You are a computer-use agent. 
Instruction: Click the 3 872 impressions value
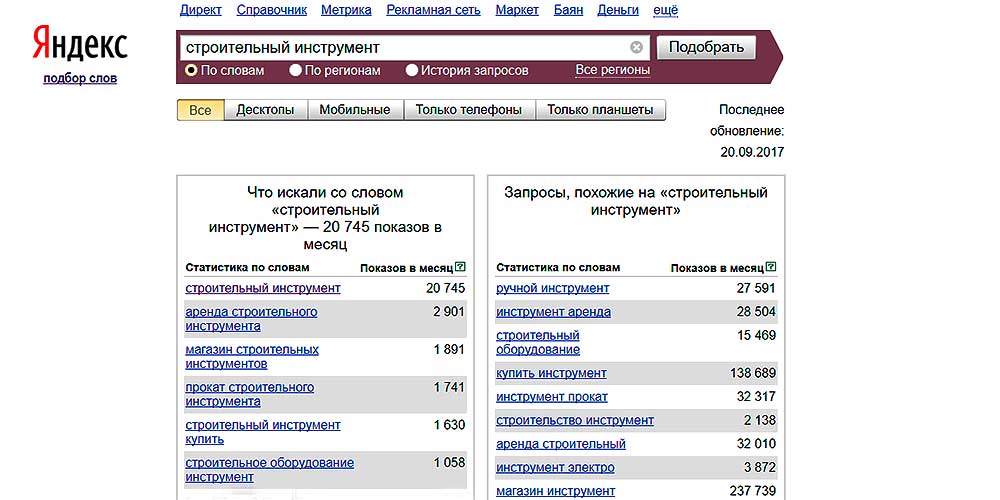coord(760,467)
